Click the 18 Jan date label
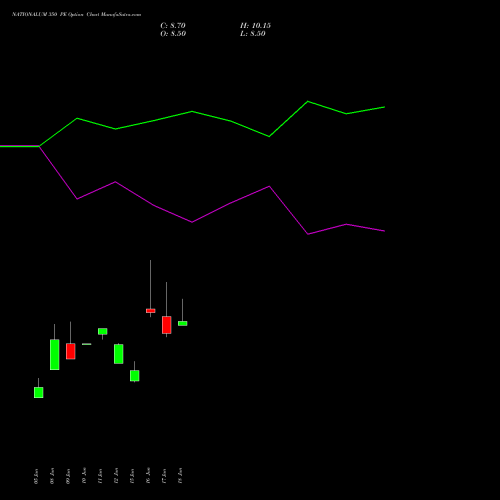 (x=180, y=476)
